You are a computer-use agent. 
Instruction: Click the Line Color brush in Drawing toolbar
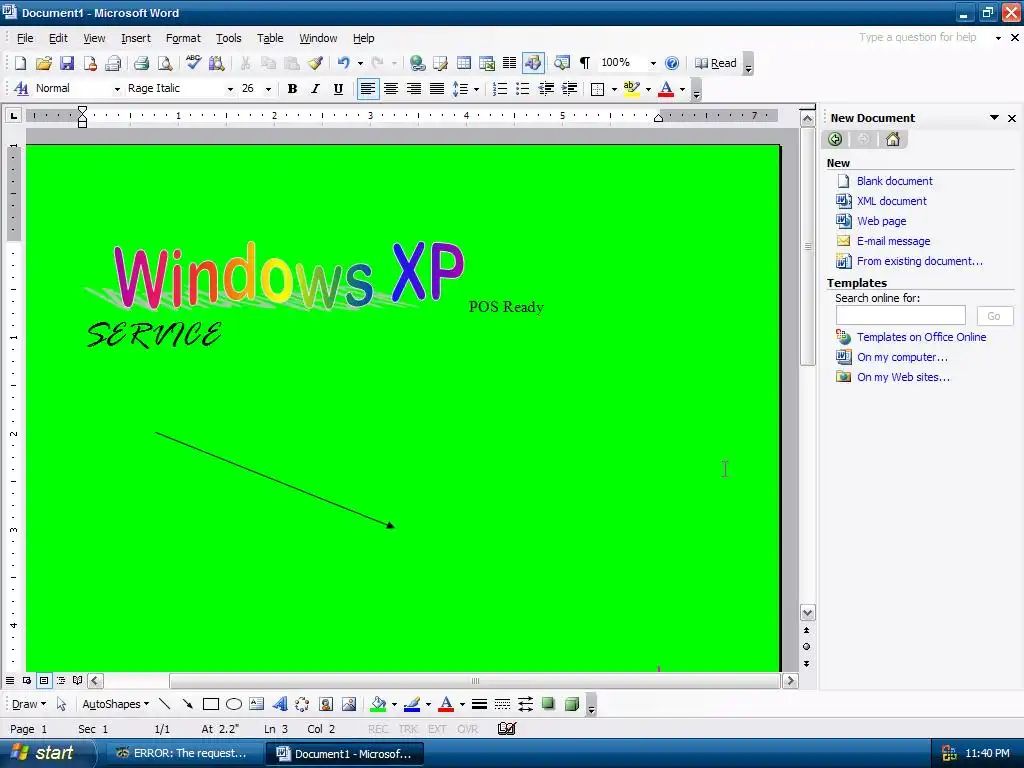point(412,704)
